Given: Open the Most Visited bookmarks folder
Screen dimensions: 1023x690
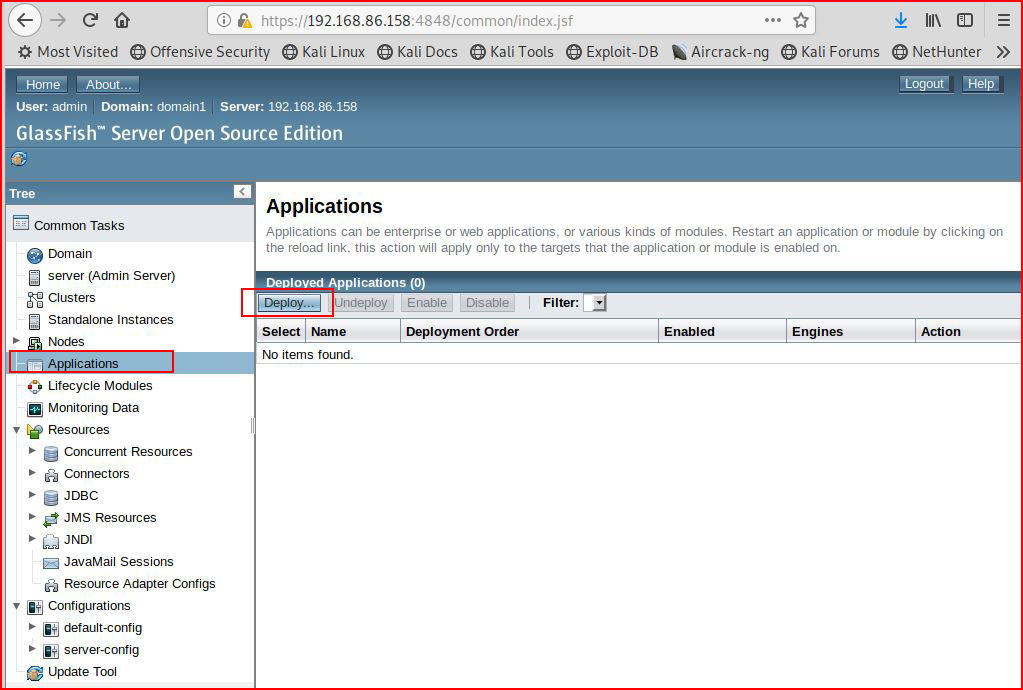Looking at the screenshot, I should [x=68, y=52].
